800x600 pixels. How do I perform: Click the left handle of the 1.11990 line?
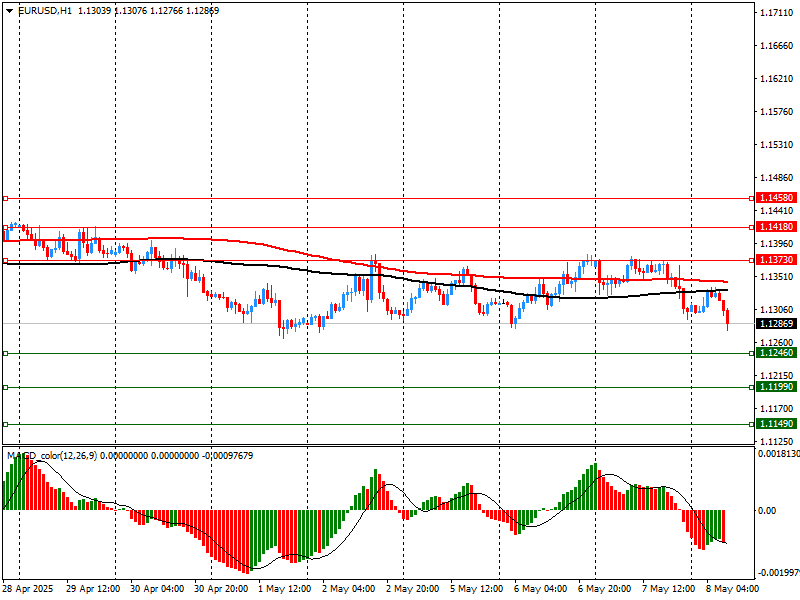pyautogui.click(x=5, y=387)
